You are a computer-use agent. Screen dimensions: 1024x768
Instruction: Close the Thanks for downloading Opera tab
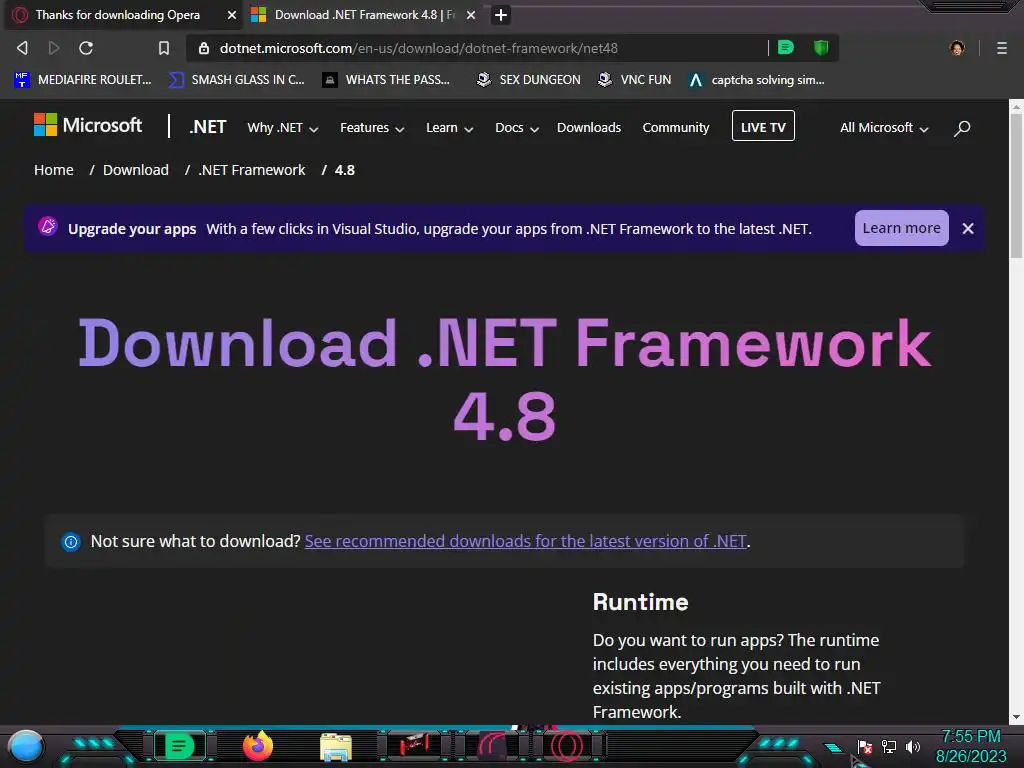tap(232, 14)
